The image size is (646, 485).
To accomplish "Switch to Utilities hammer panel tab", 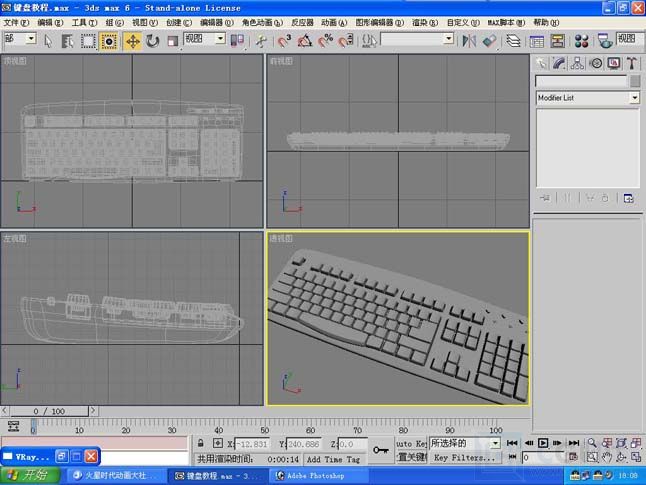I will click(632, 63).
